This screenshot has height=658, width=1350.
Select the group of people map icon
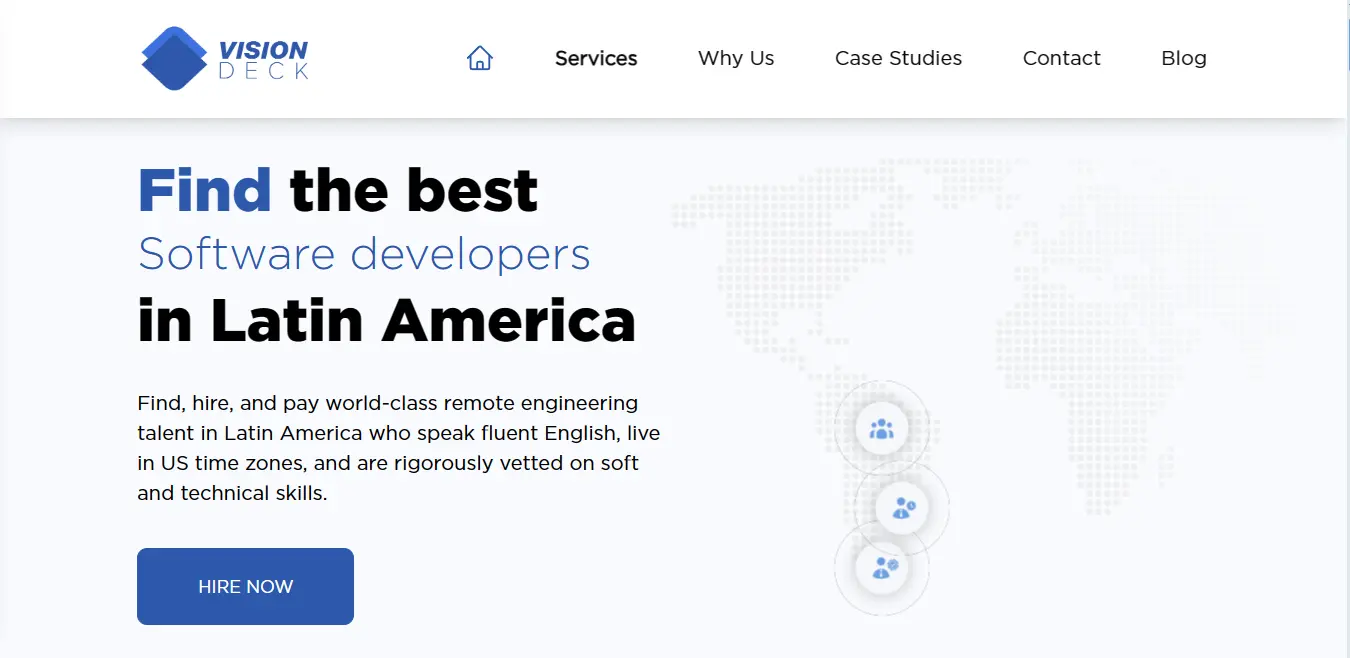[x=881, y=429]
